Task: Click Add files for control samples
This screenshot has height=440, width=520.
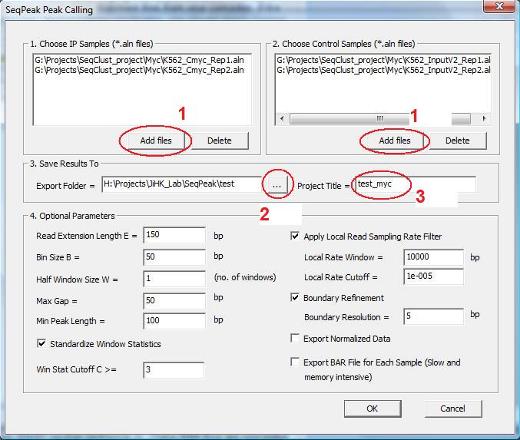Action: [395, 141]
